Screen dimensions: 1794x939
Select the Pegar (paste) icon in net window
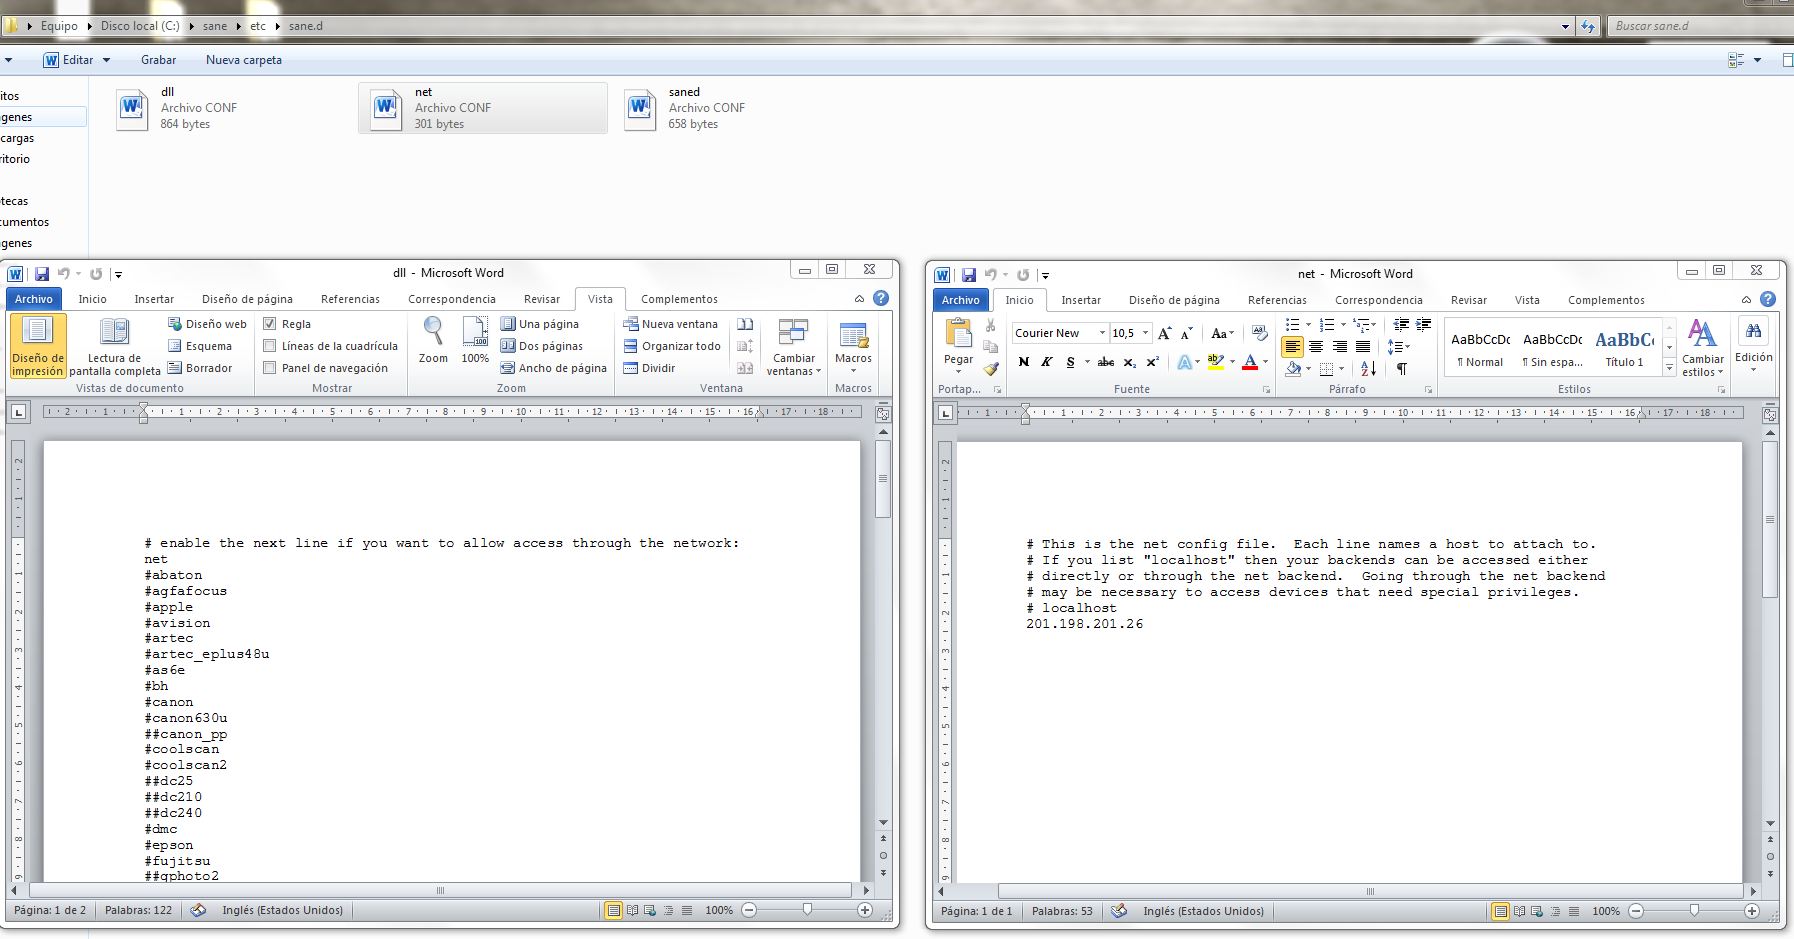pos(958,335)
